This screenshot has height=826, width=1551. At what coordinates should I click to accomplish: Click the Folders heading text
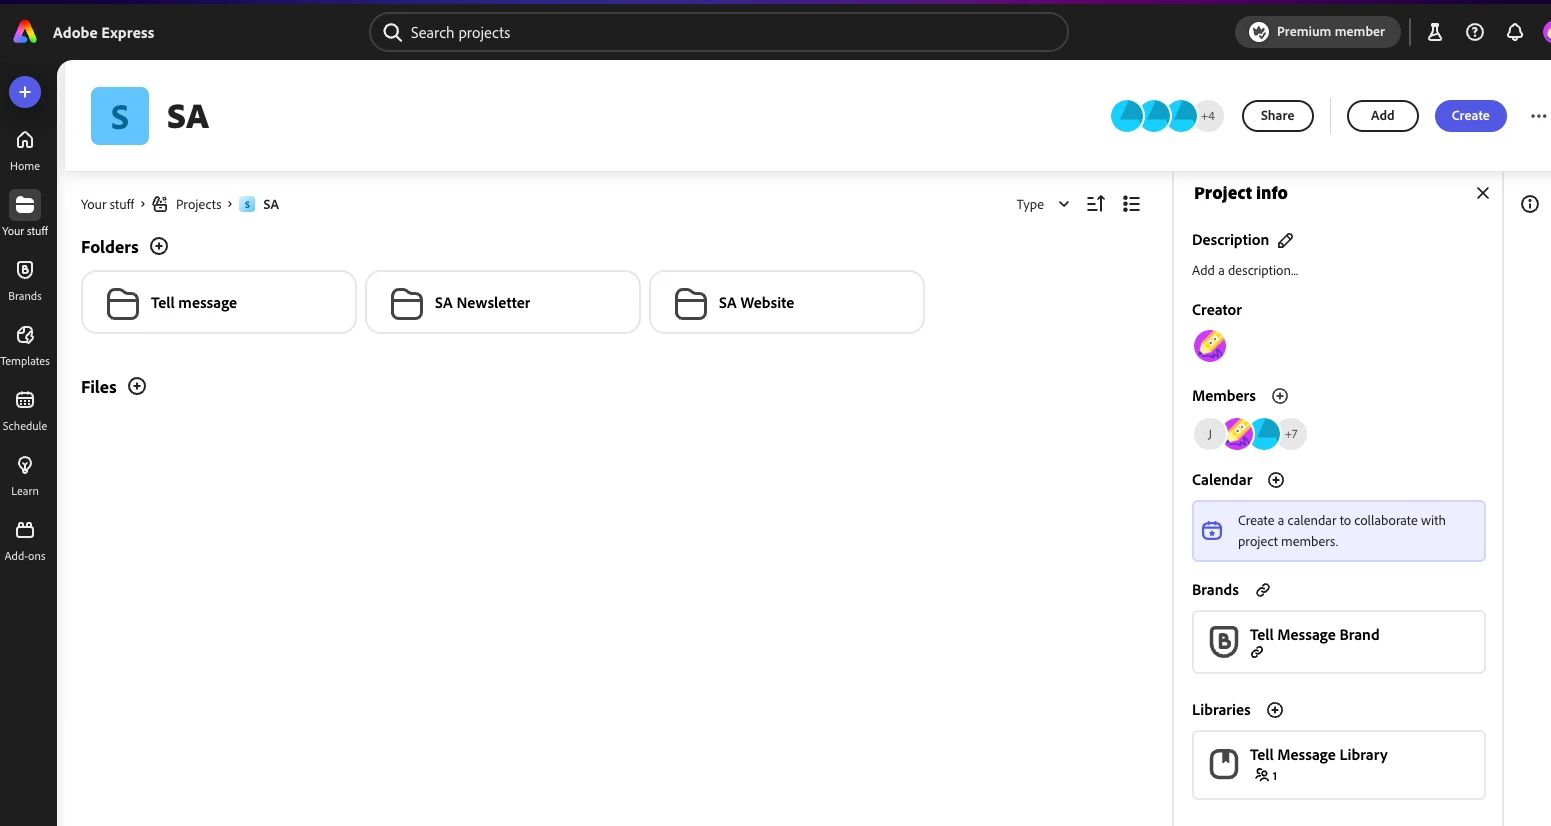click(110, 247)
